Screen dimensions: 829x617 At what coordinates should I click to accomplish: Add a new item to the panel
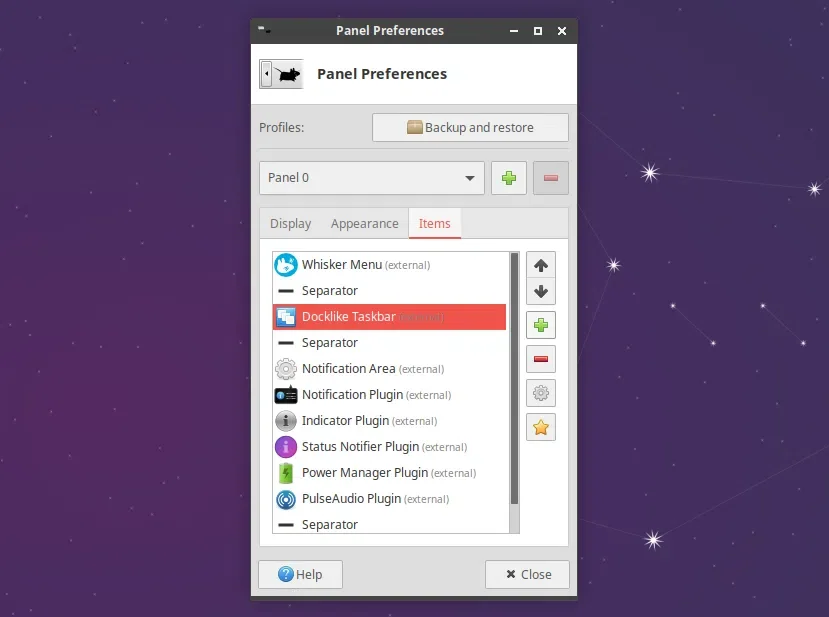[541, 325]
